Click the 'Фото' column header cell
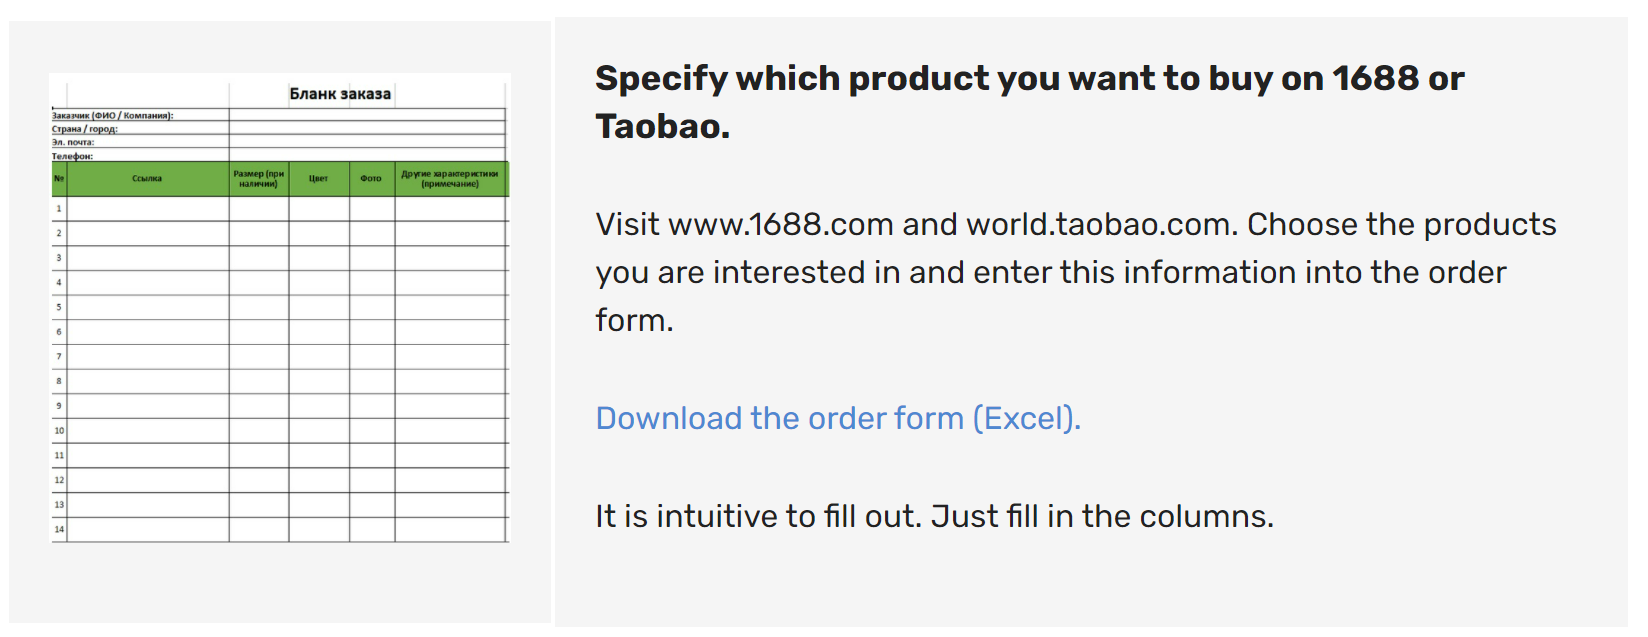This screenshot has width=1648, height=637. click(372, 179)
